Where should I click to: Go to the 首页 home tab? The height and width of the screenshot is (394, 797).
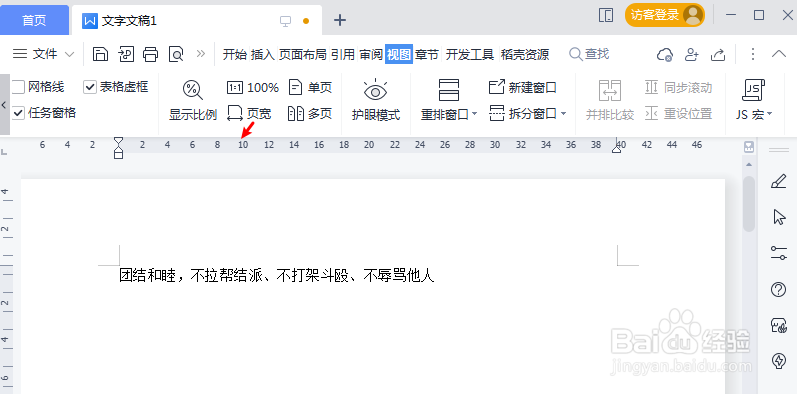(35, 20)
